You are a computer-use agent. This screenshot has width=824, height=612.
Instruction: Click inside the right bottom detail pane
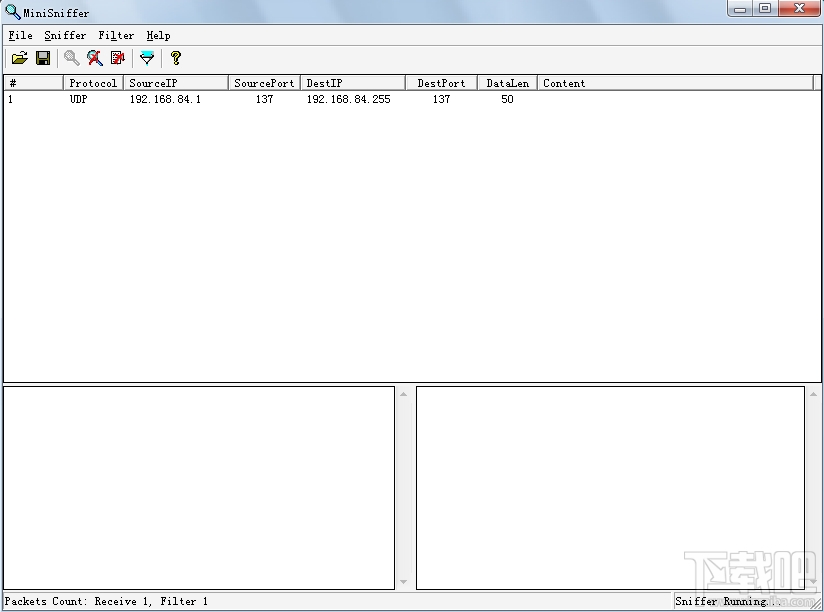point(610,488)
